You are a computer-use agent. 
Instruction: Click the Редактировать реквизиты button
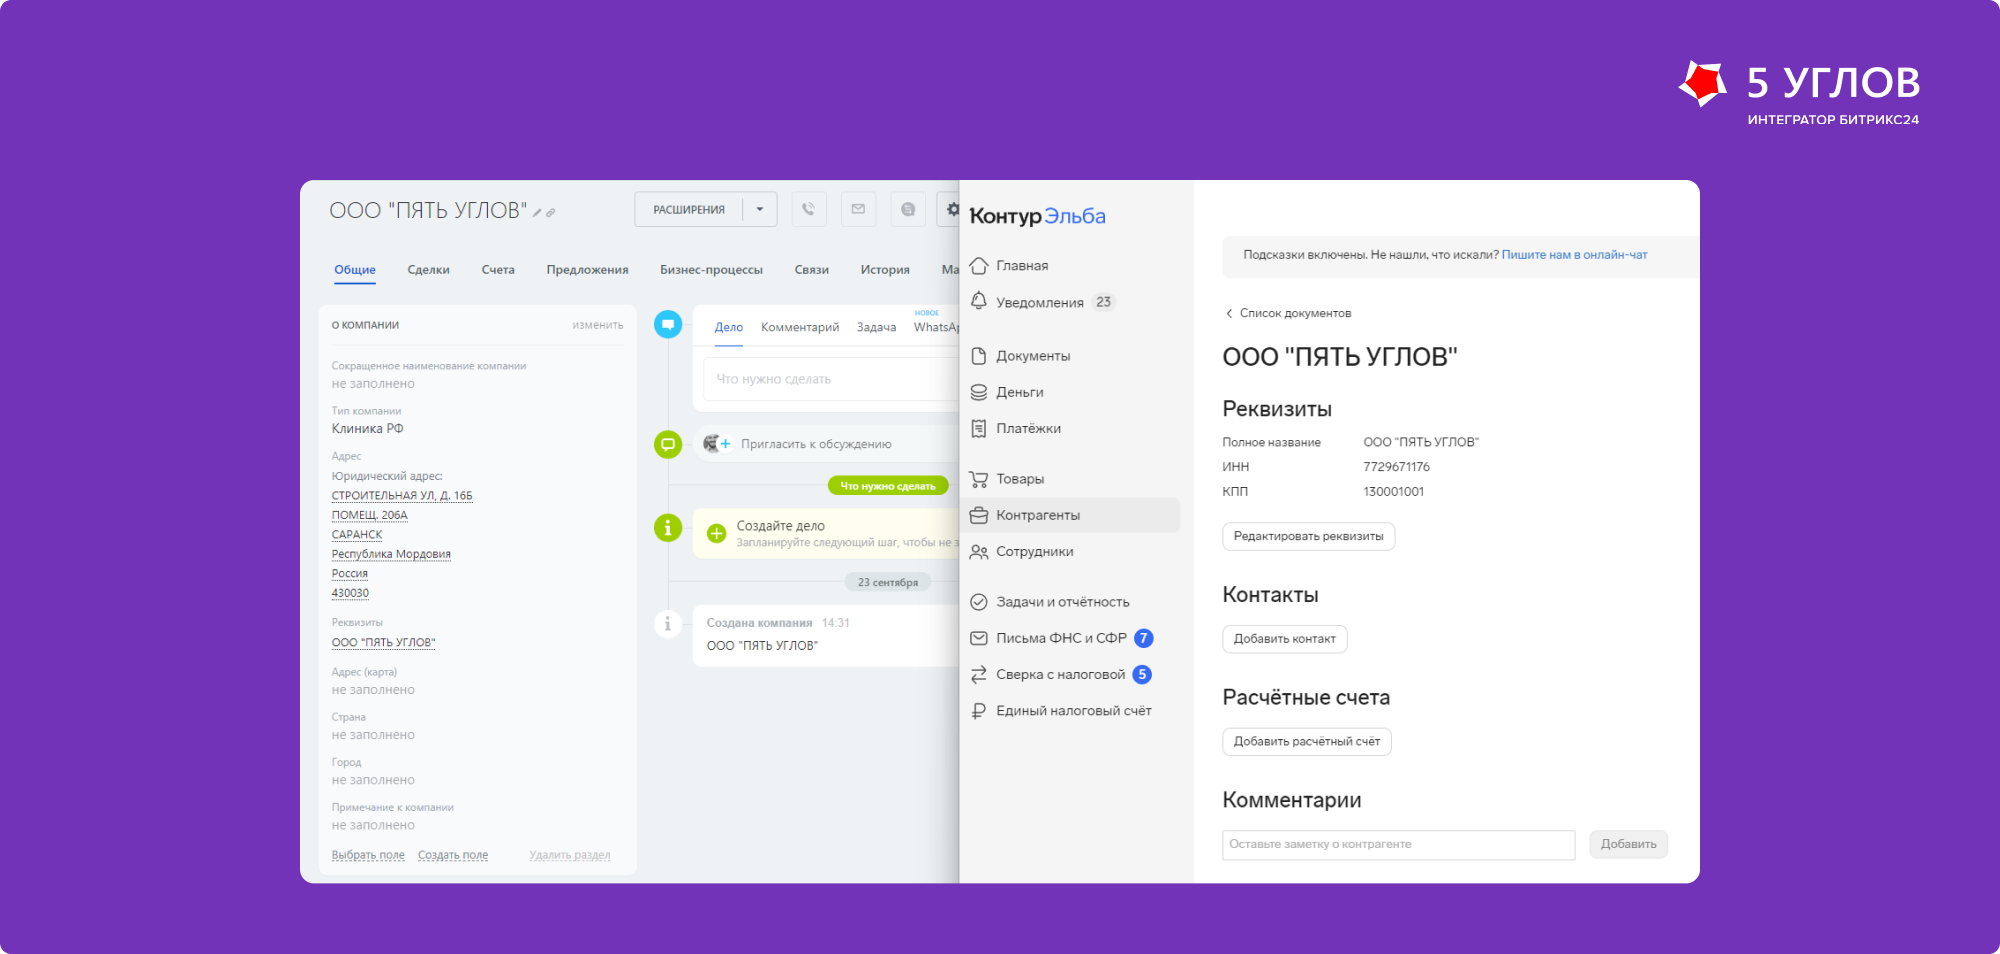[1308, 537]
